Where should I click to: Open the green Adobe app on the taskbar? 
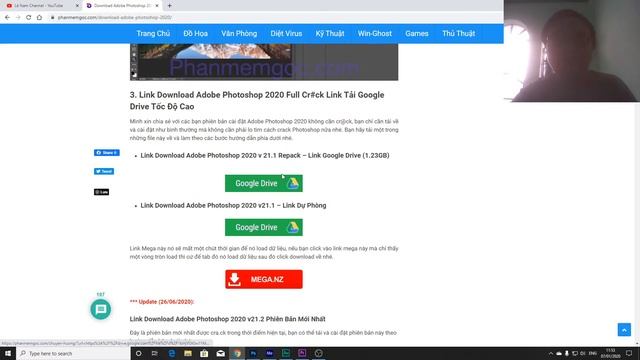point(286,353)
